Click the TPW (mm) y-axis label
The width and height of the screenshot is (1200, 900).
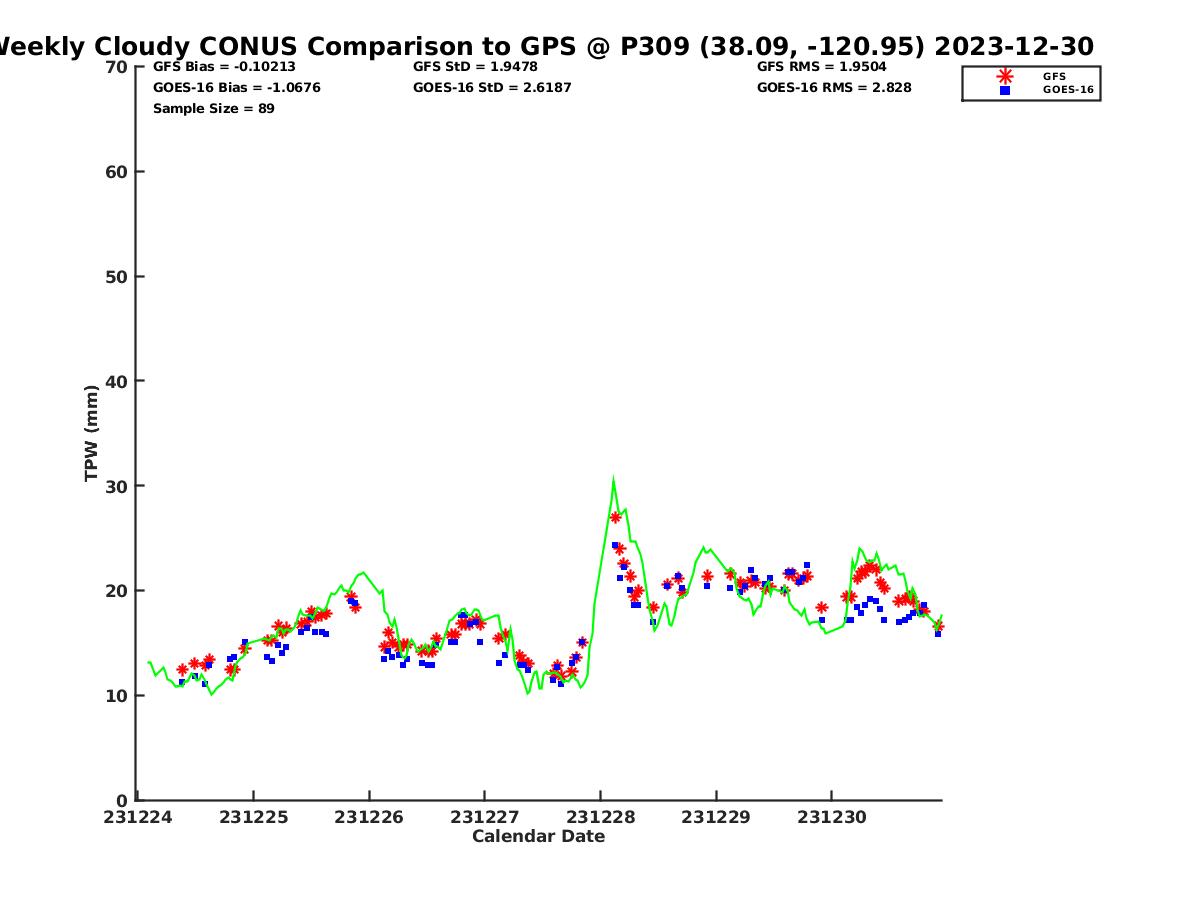[x=92, y=433]
